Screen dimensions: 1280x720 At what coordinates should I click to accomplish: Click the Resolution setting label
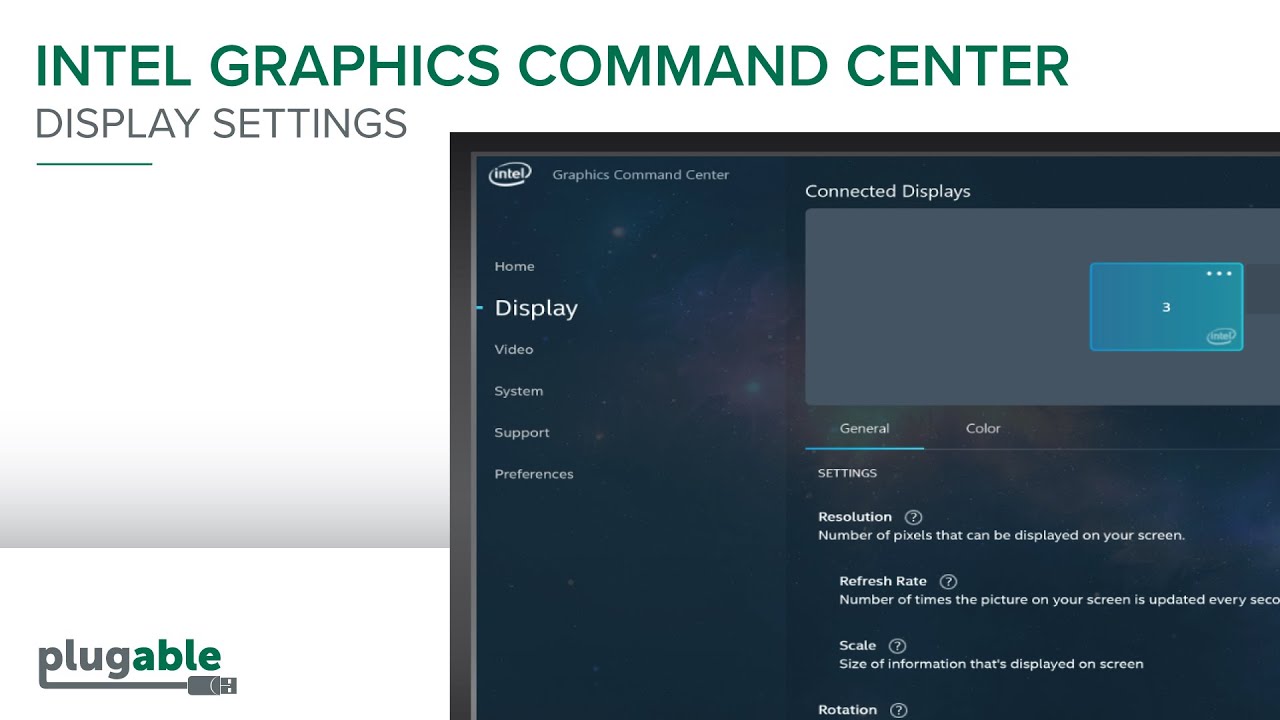pyautogui.click(x=855, y=517)
